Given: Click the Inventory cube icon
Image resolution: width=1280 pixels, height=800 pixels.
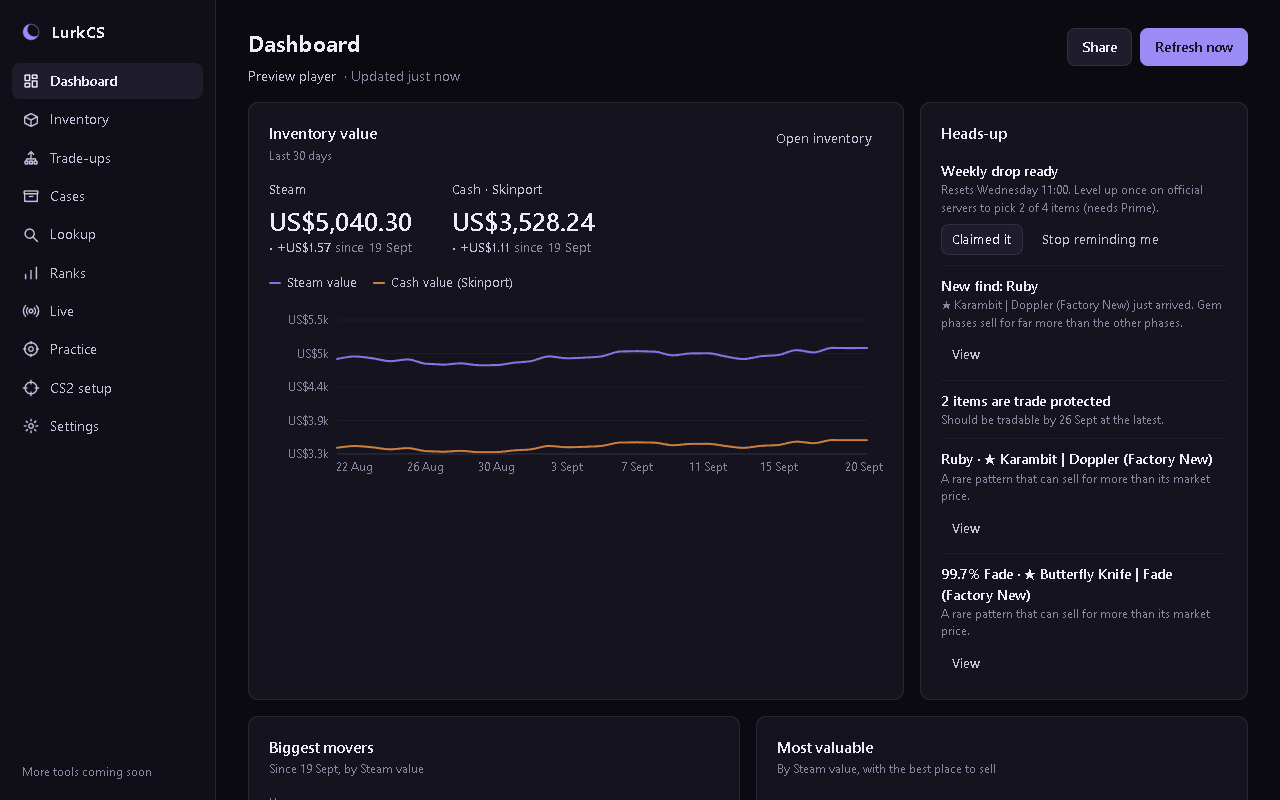Looking at the screenshot, I should coord(31,119).
